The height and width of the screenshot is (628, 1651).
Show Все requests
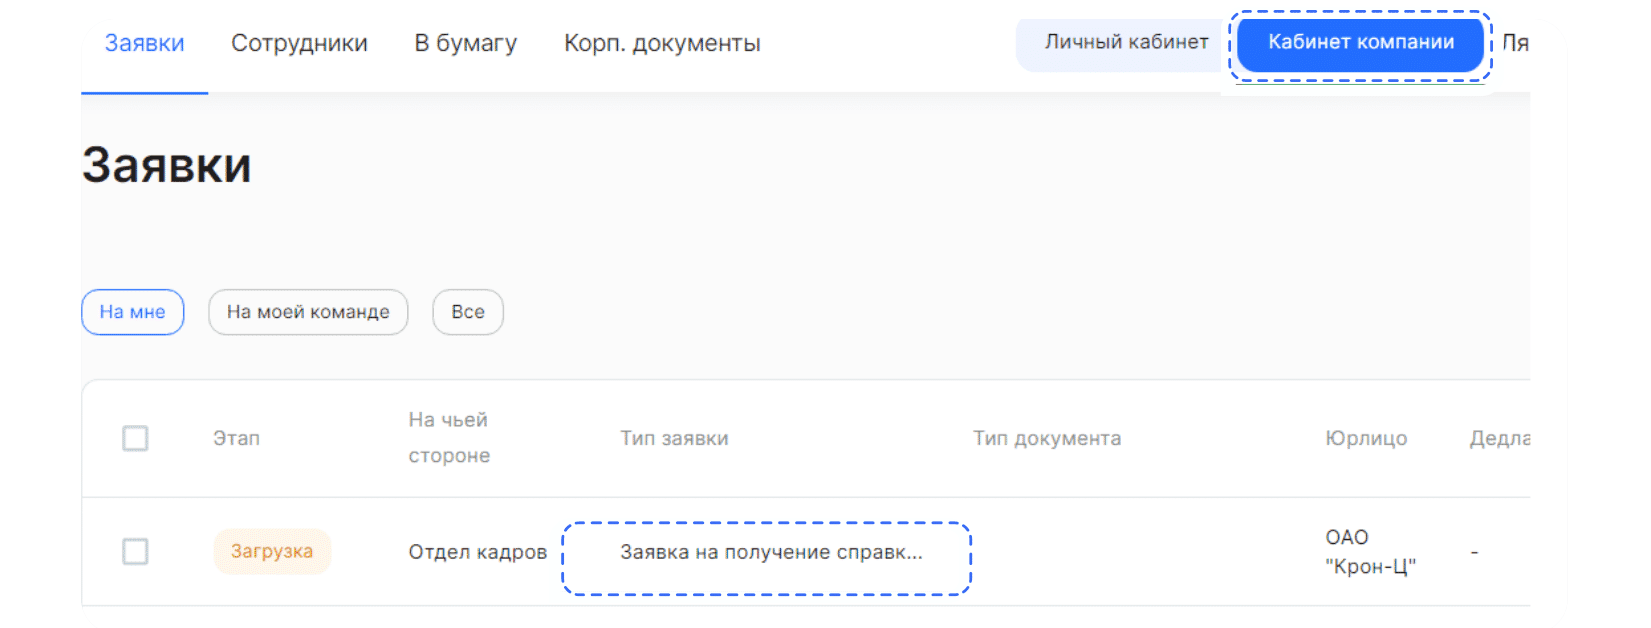coord(468,312)
